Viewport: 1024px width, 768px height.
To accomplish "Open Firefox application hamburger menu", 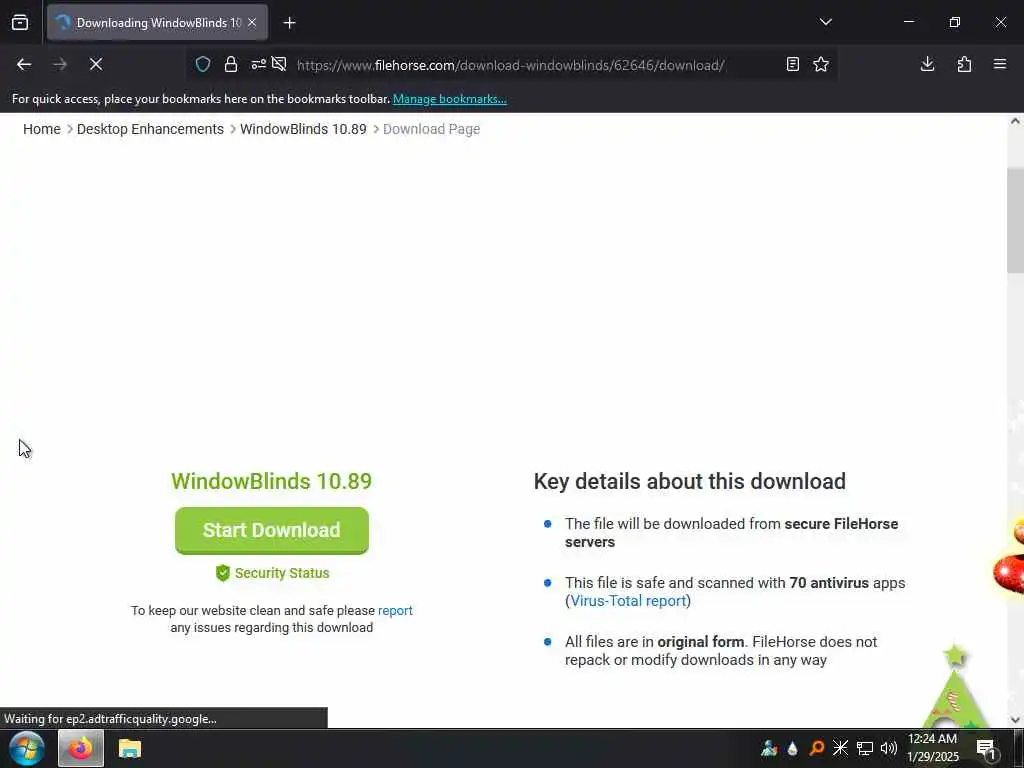I will (1000, 64).
